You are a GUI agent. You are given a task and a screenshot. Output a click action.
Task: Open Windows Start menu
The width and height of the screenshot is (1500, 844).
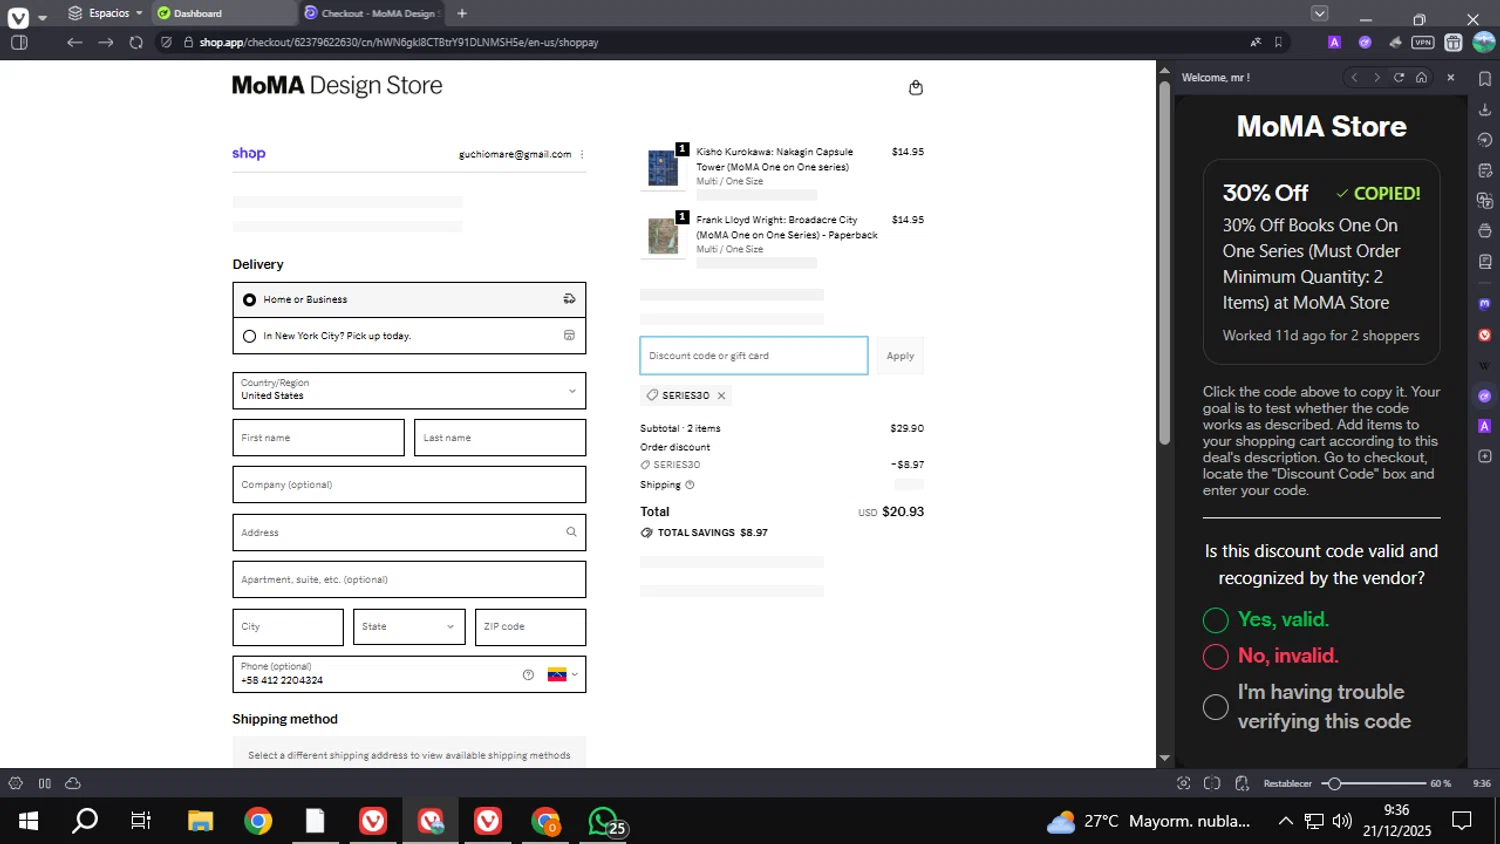28,821
